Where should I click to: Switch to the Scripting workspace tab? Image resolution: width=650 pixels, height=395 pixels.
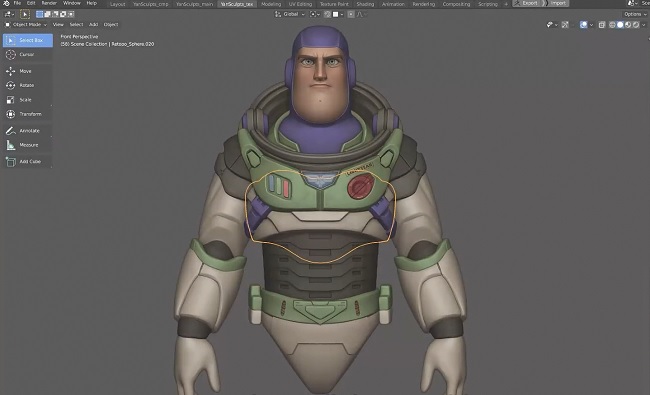point(488,4)
